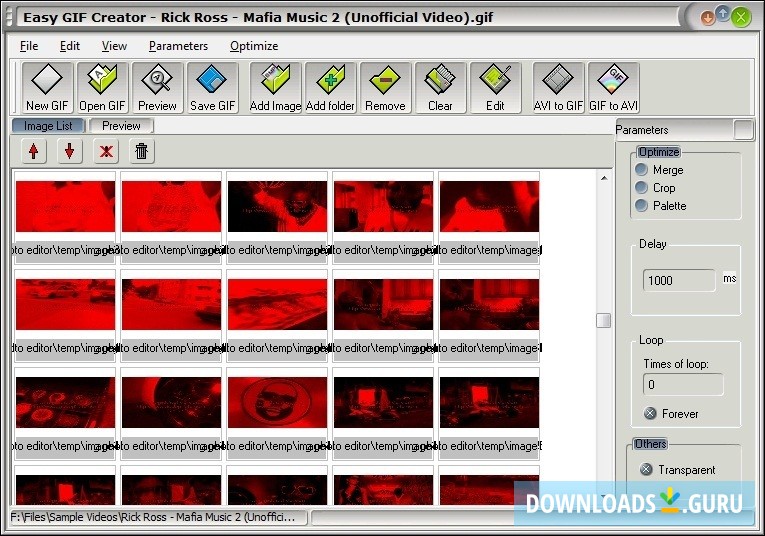Click the Preview magnifier toolbar icon
The width and height of the screenshot is (765, 536).
(x=157, y=88)
